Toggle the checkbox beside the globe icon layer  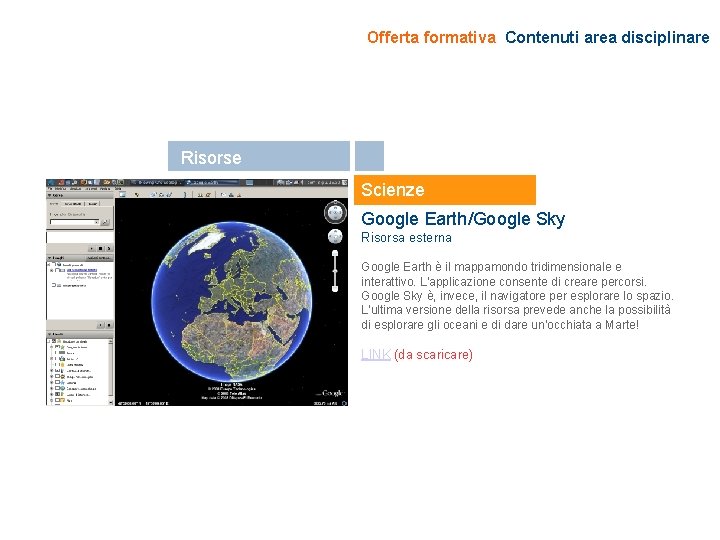(57, 388)
